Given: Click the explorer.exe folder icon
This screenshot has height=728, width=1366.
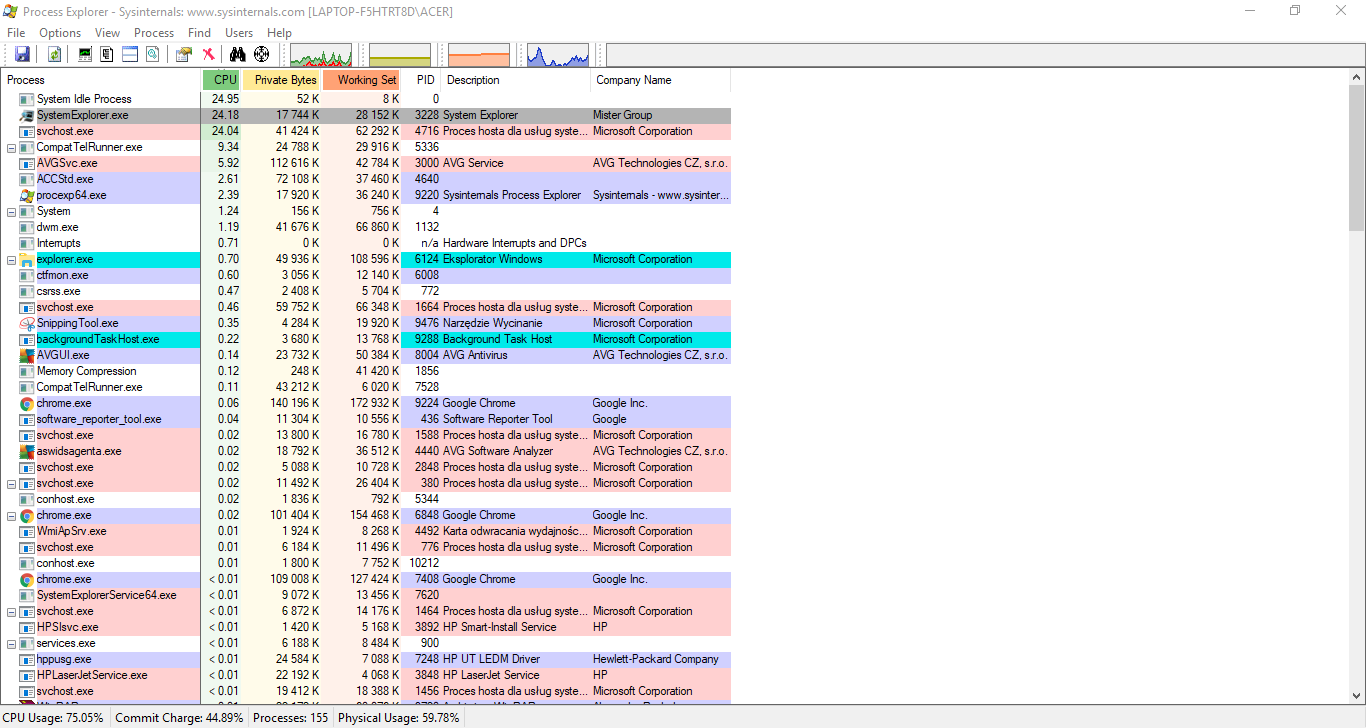Looking at the screenshot, I should click(27, 259).
